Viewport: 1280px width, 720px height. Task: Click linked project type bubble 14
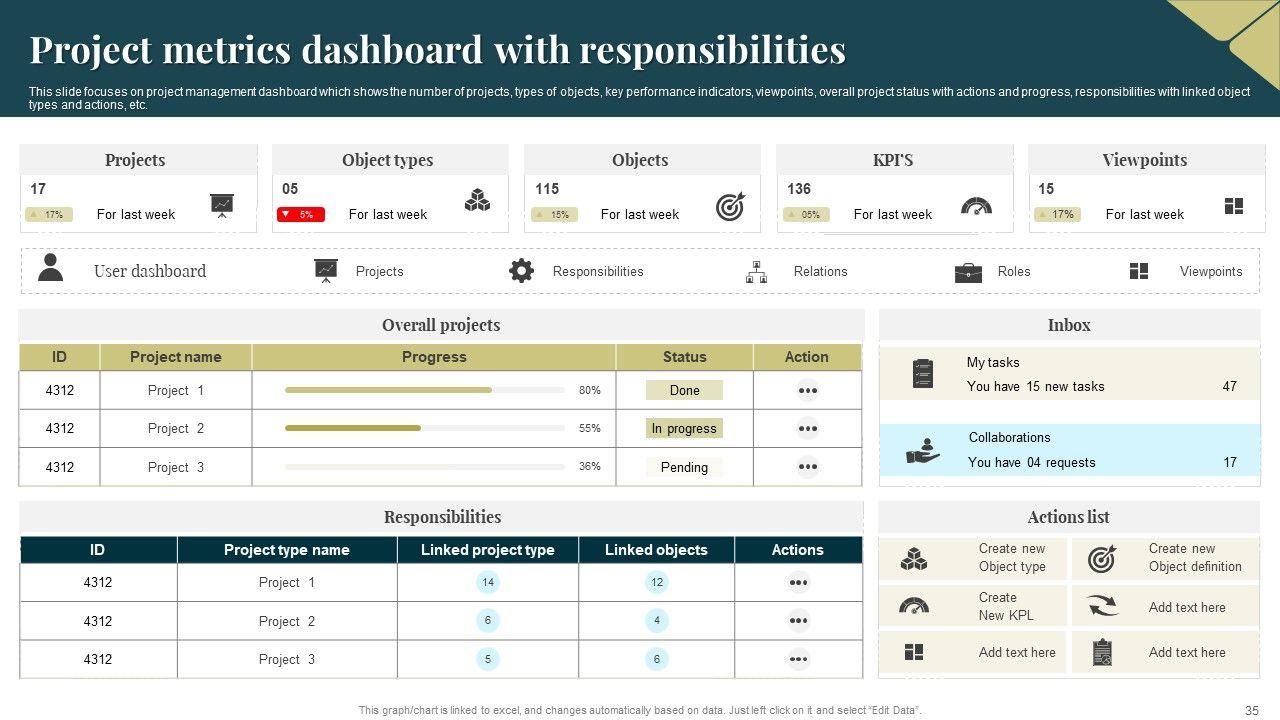click(488, 582)
